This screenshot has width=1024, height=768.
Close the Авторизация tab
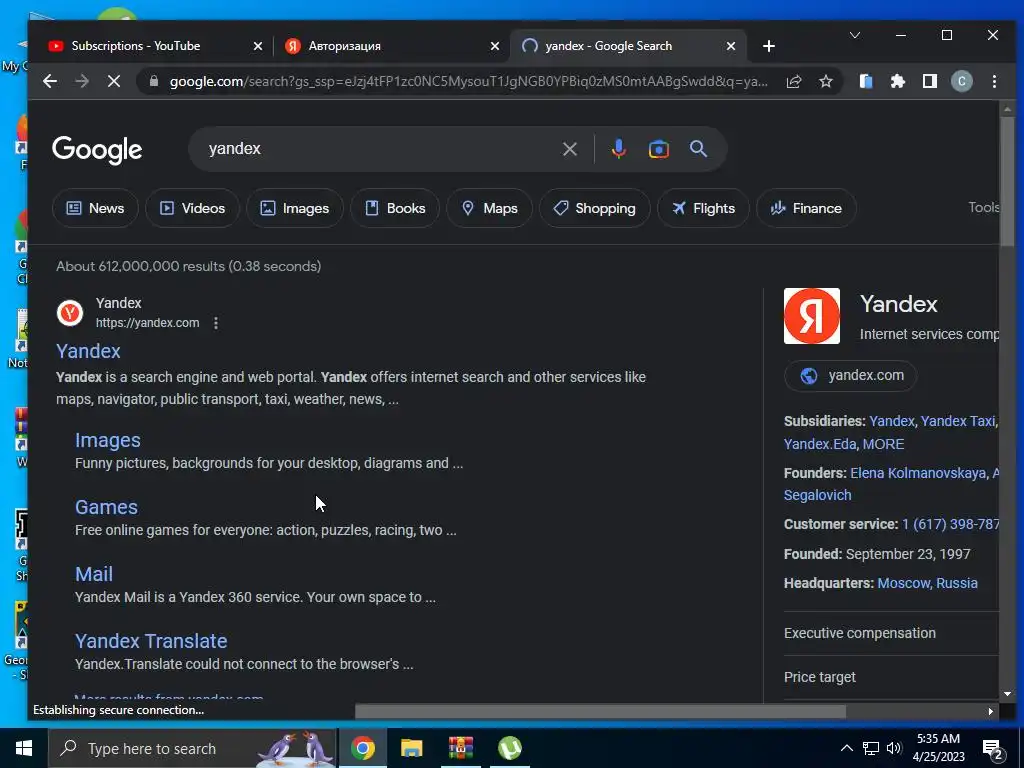click(x=495, y=46)
